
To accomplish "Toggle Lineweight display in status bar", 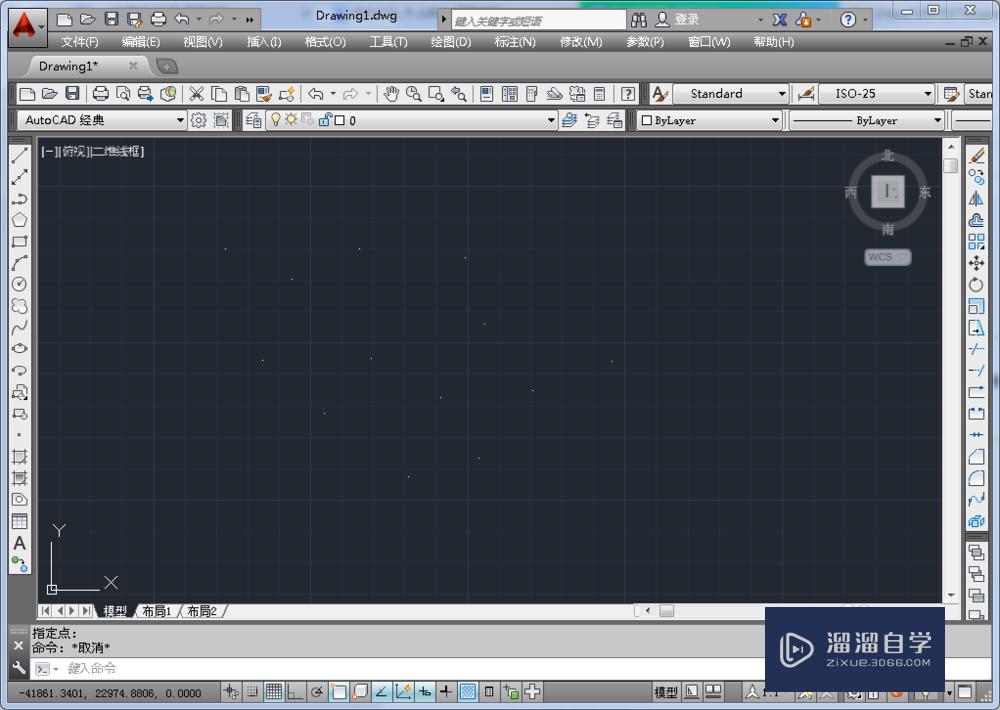I will [446, 692].
